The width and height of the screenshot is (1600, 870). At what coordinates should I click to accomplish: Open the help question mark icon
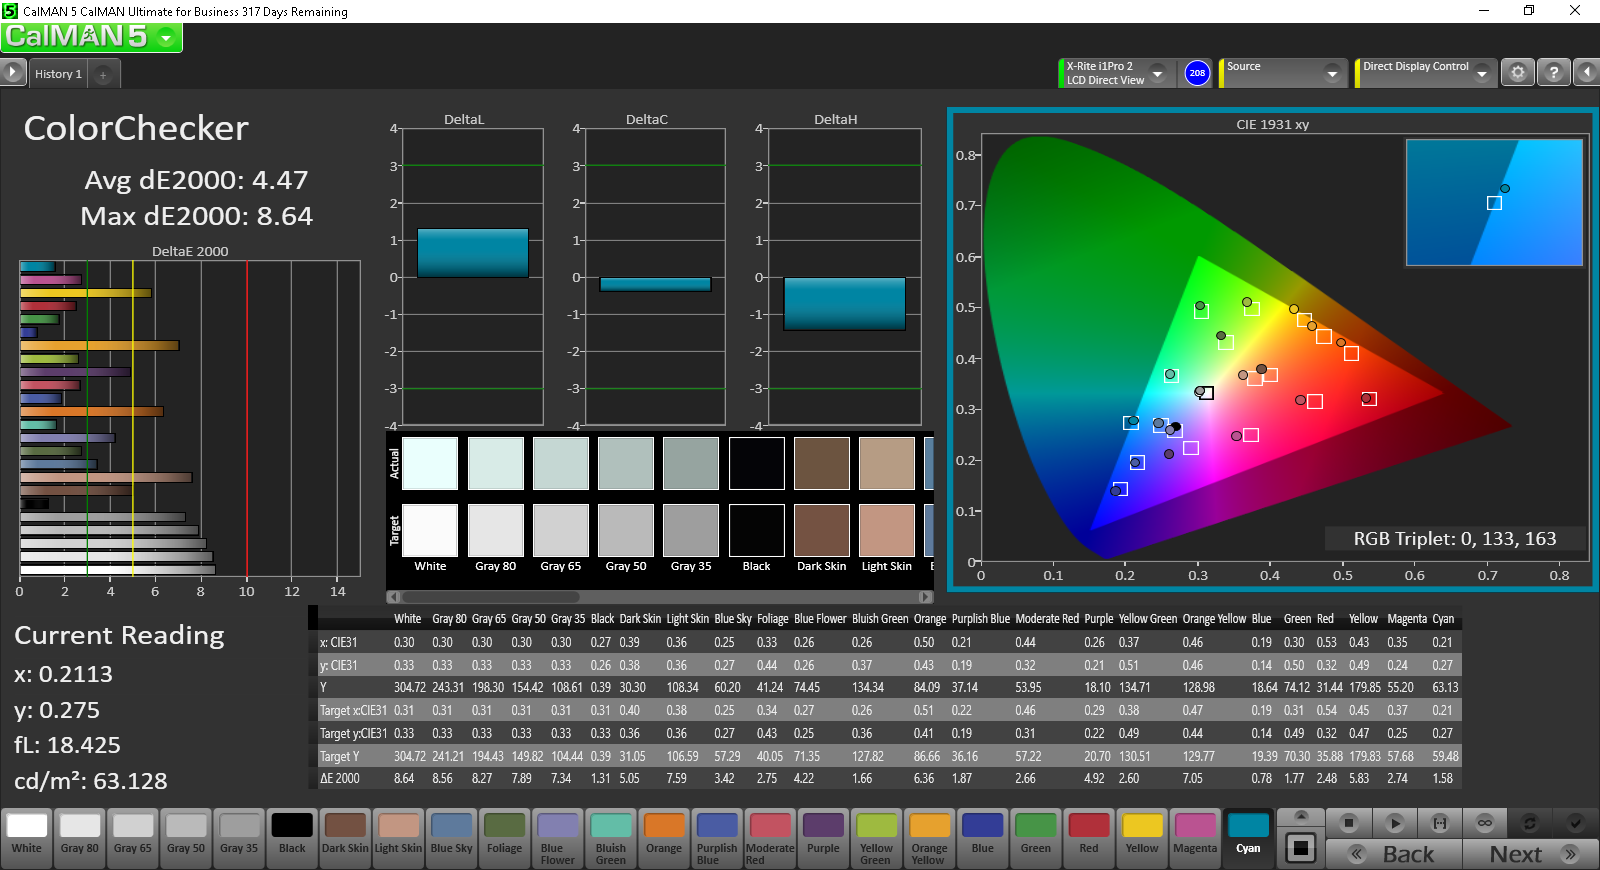[1553, 73]
